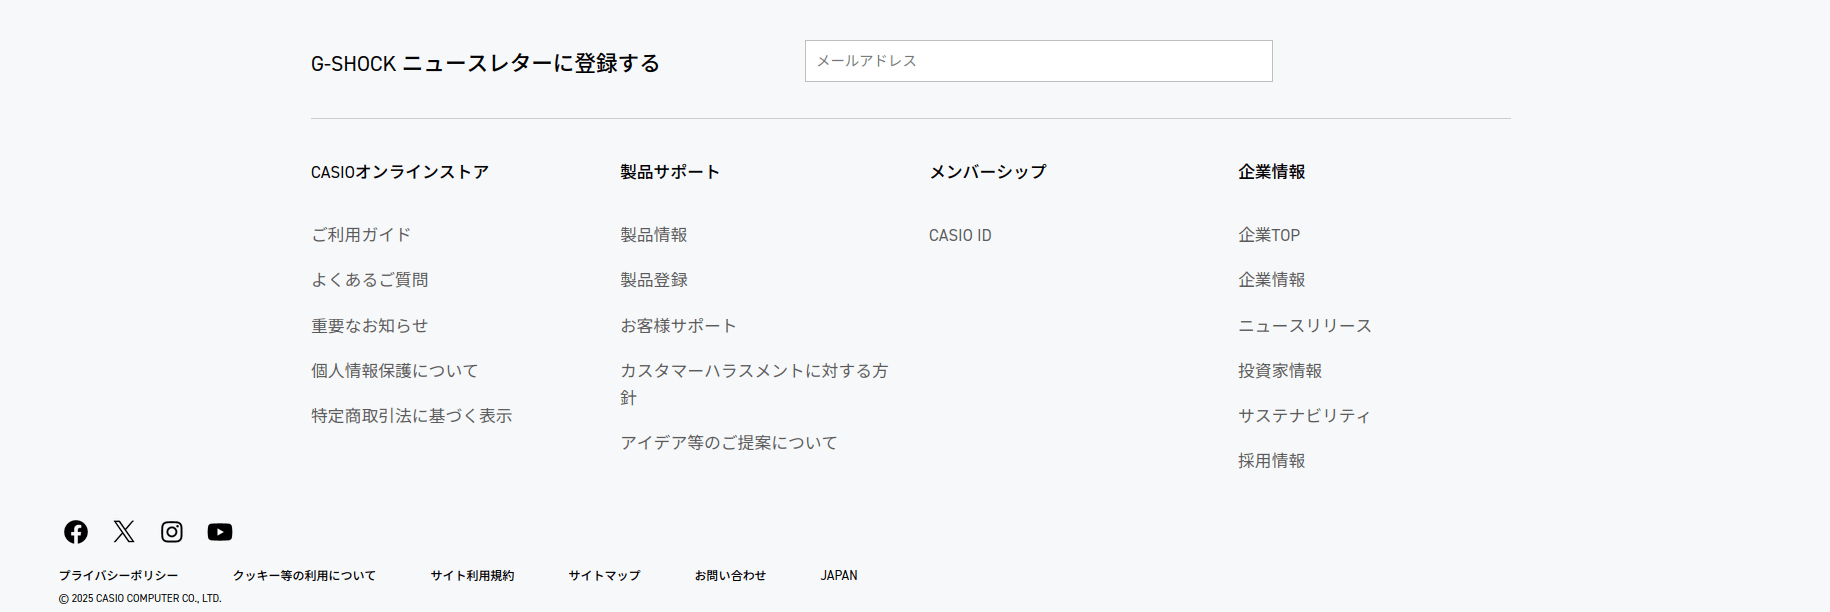
Task: Open the X (Twitter) social icon
Action: (124, 532)
